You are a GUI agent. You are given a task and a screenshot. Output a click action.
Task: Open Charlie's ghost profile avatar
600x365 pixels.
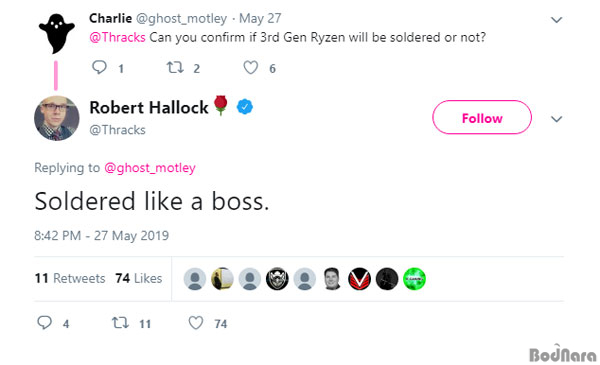(57, 33)
